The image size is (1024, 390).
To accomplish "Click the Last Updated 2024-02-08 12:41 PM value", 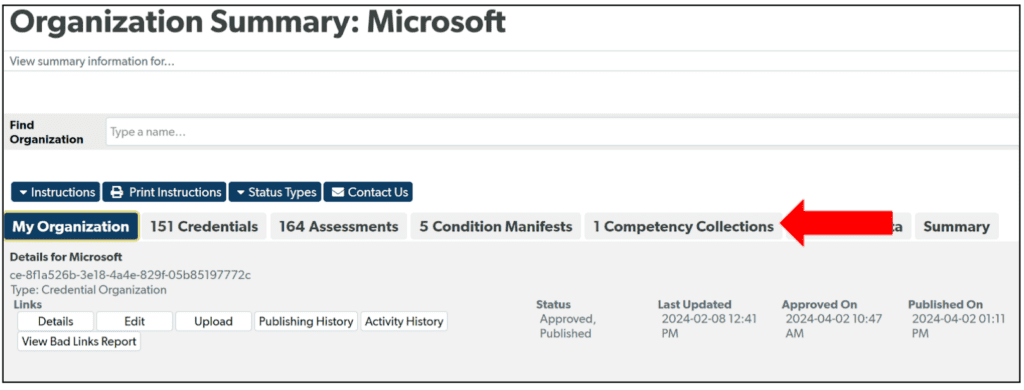I will point(709,327).
